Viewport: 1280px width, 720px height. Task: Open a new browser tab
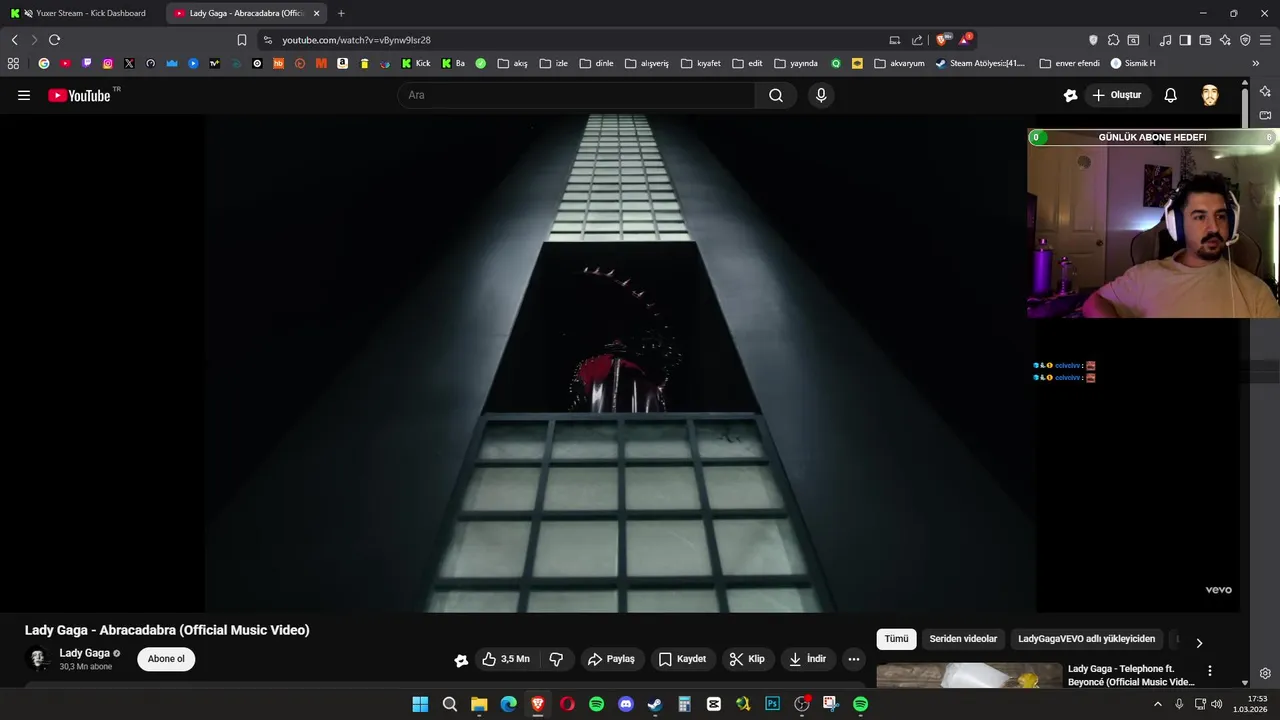(341, 13)
